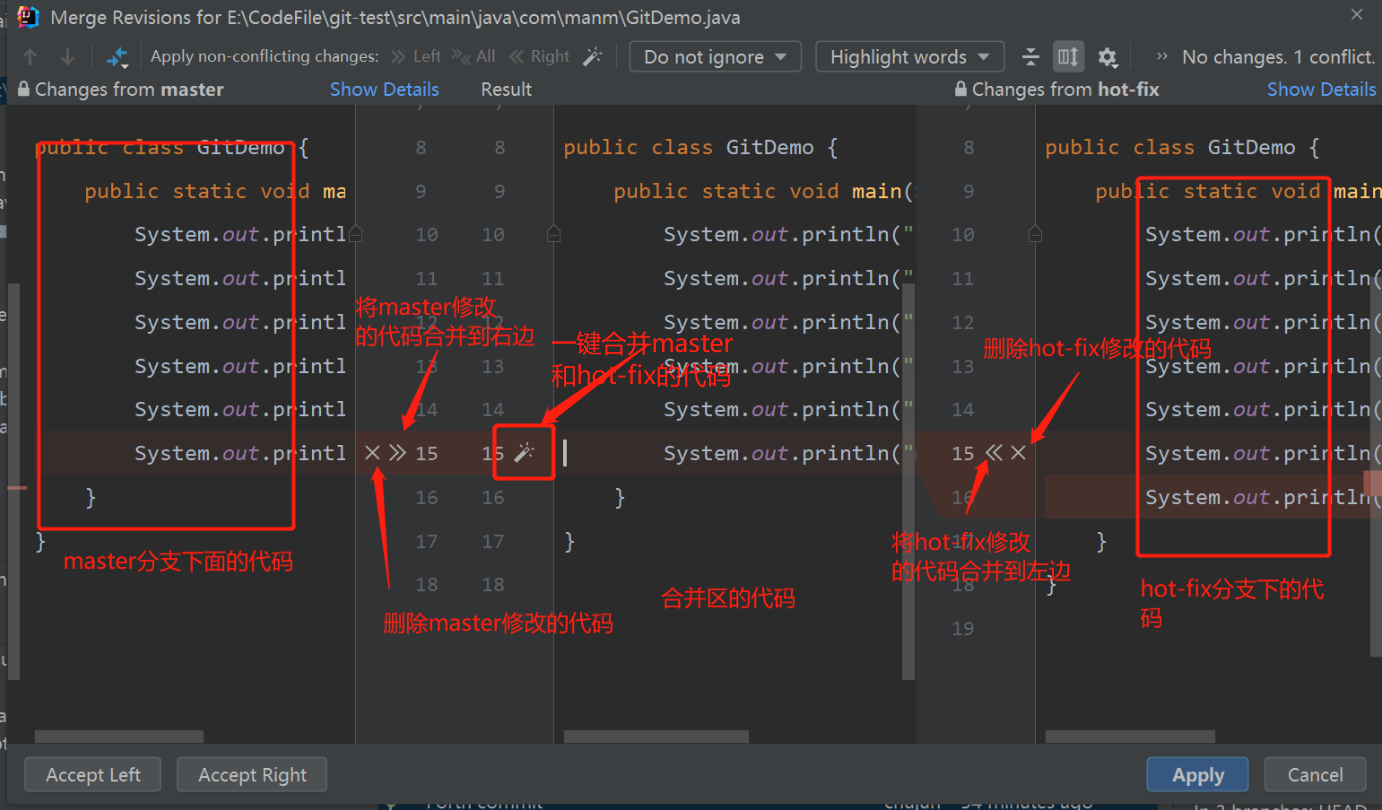Apply non-conflicting changes from Left
The image size is (1382, 810).
pos(416,57)
